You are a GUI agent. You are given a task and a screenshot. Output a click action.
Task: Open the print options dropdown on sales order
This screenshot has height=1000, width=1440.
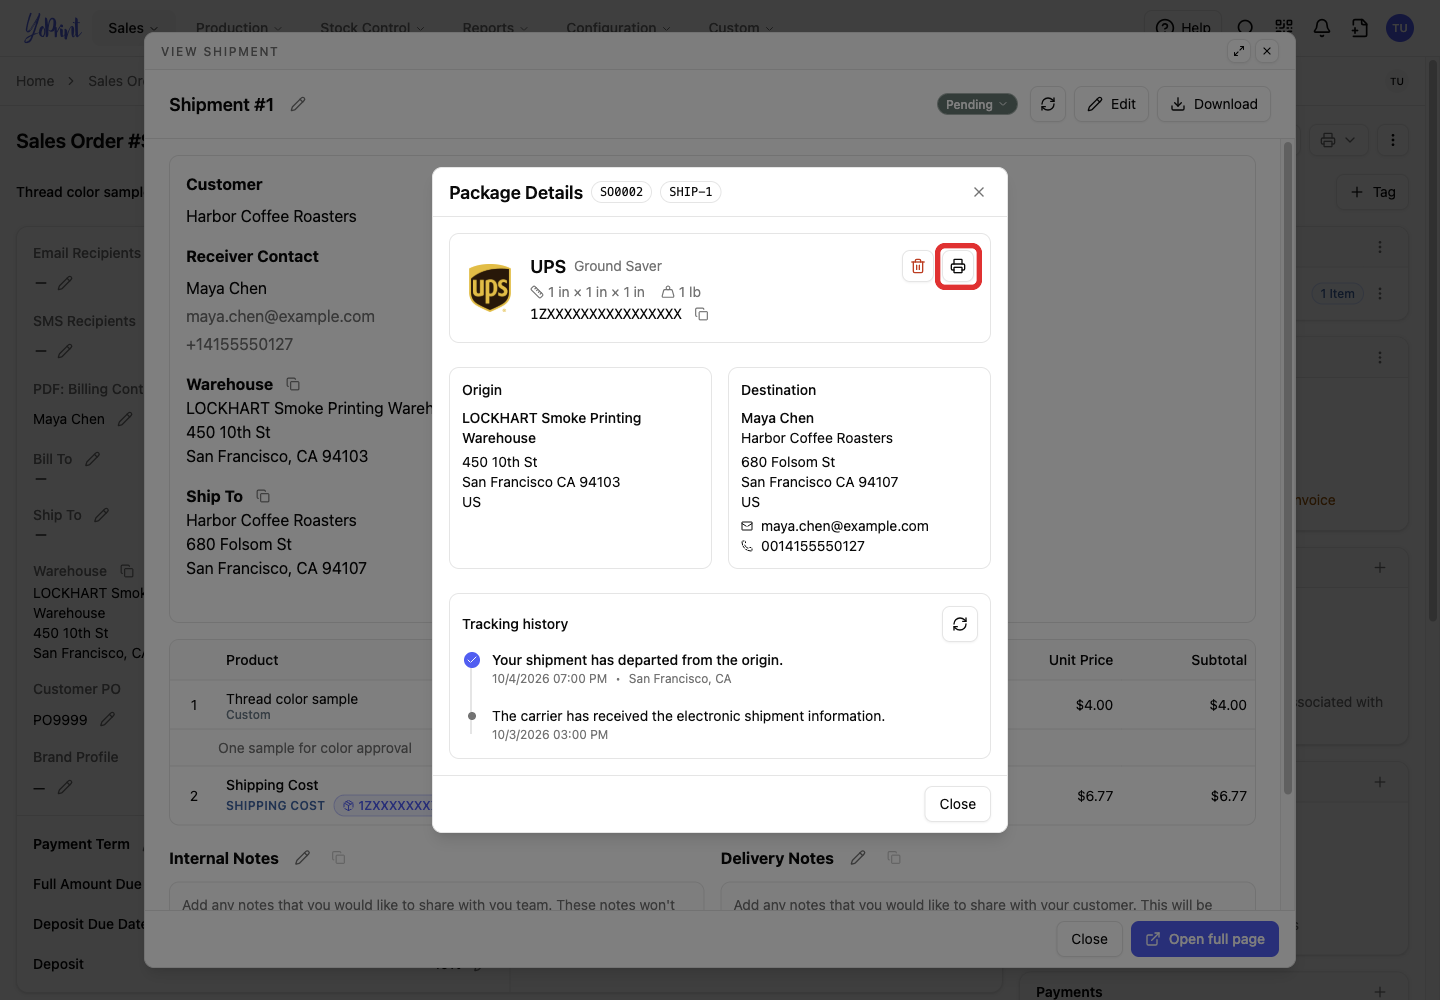click(x=1337, y=140)
